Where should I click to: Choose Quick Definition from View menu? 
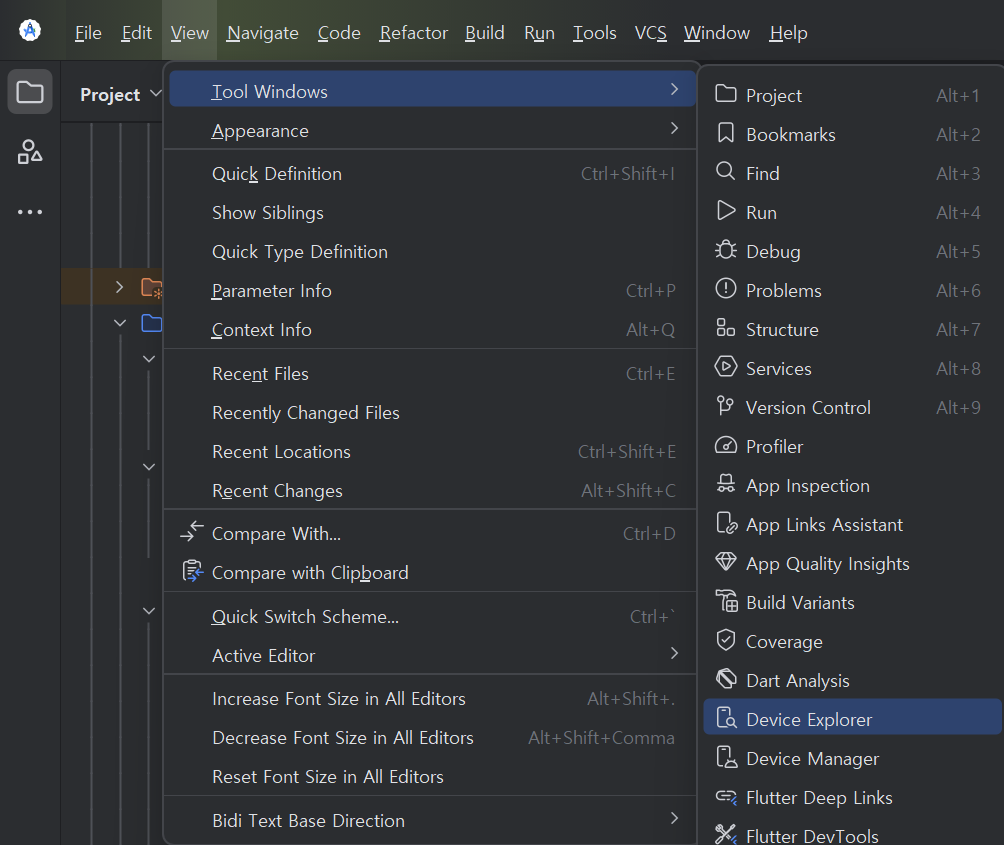pos(430,173)
